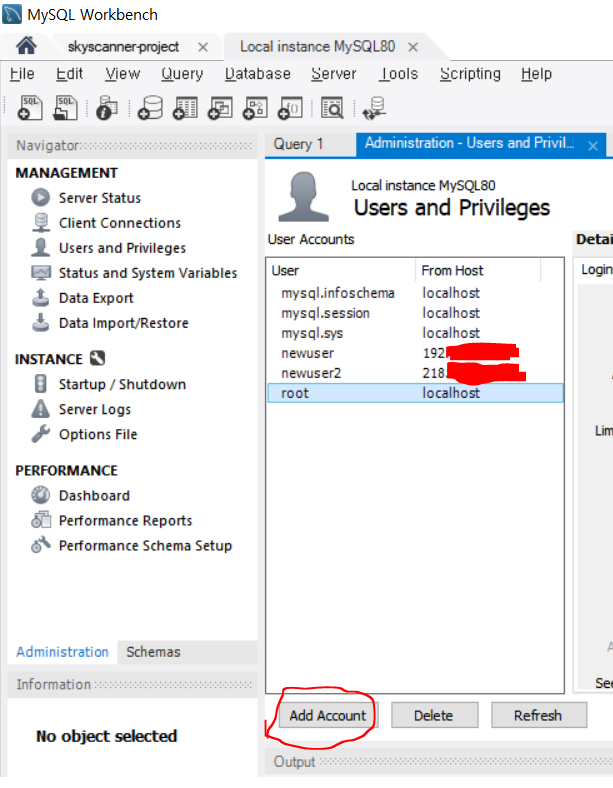The height and width of the screenshot is (788, 613).
Task: Create new stored procedure toolbar icon
Action: pyautogui.click(x=255, y=108)
